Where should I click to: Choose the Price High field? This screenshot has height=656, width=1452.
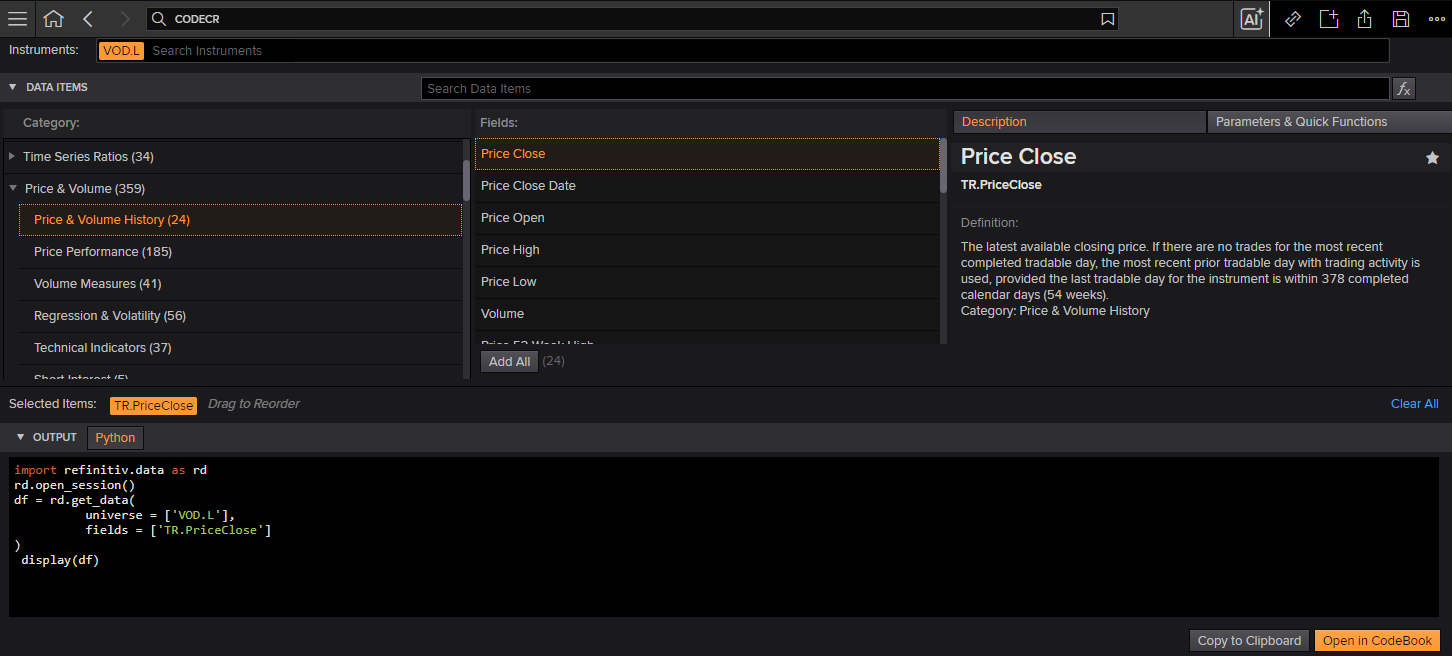tap(707, 250)
